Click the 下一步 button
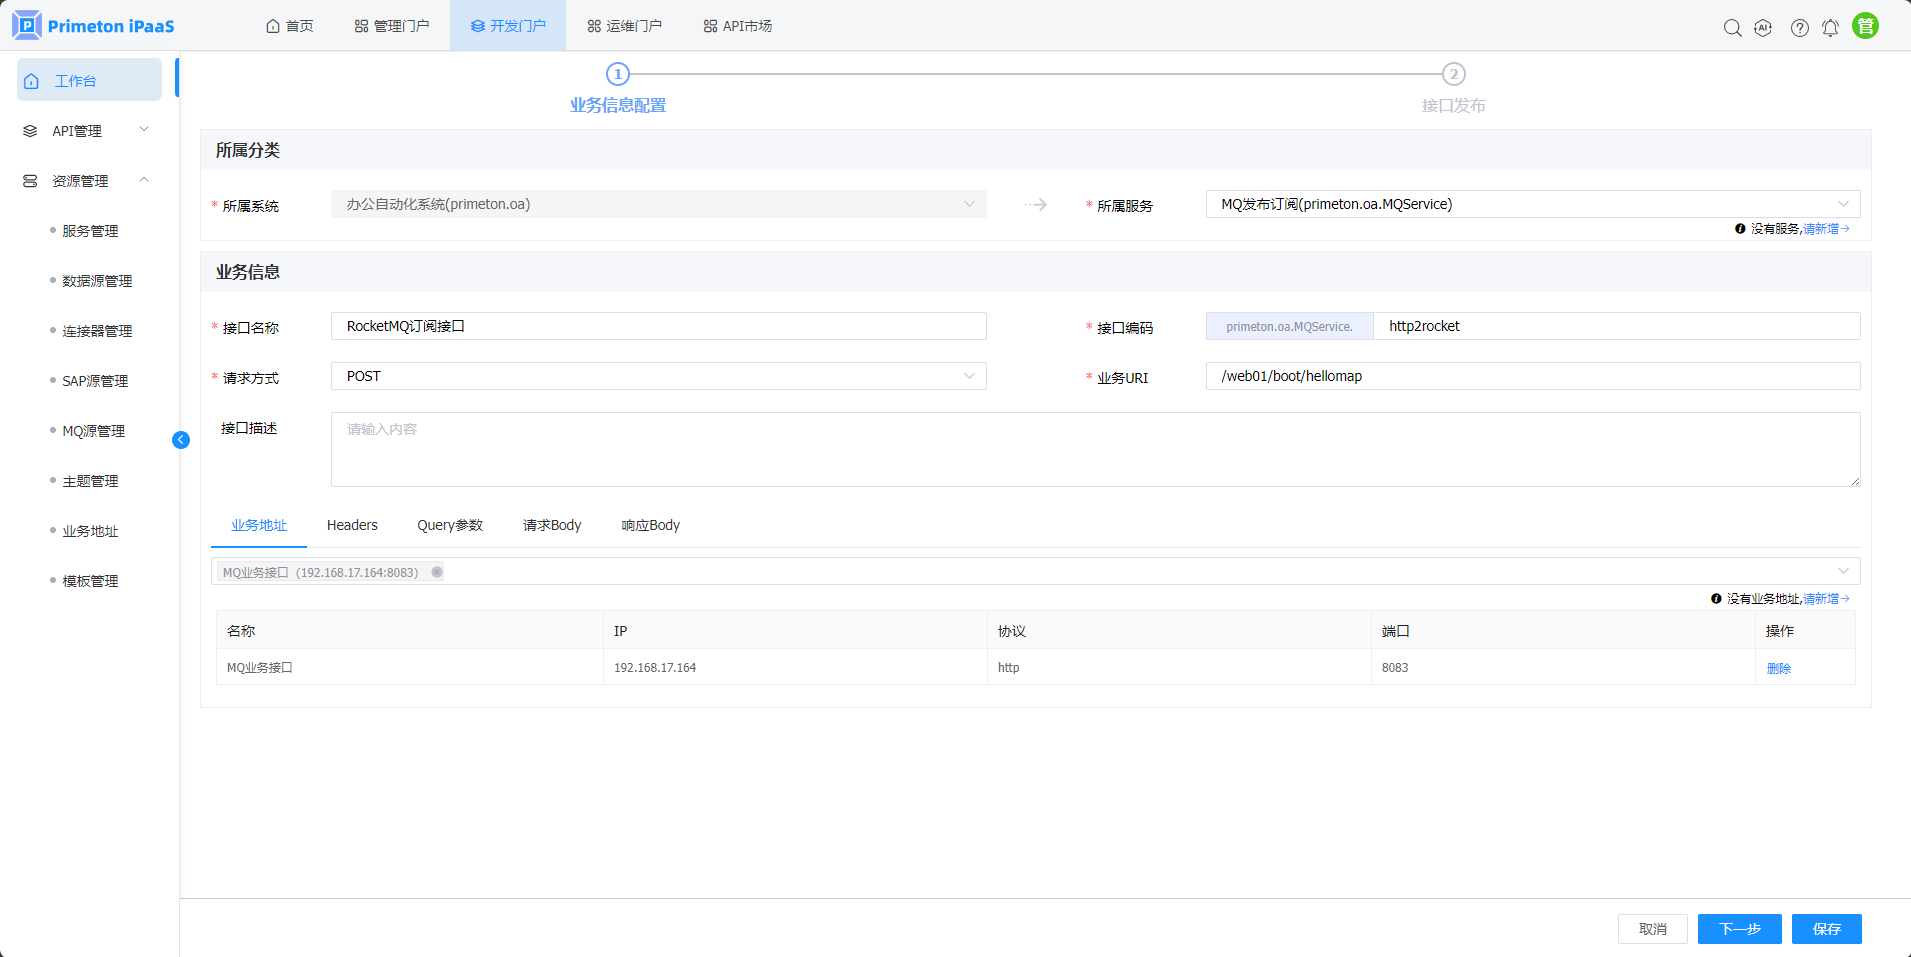 (1739, 929)
